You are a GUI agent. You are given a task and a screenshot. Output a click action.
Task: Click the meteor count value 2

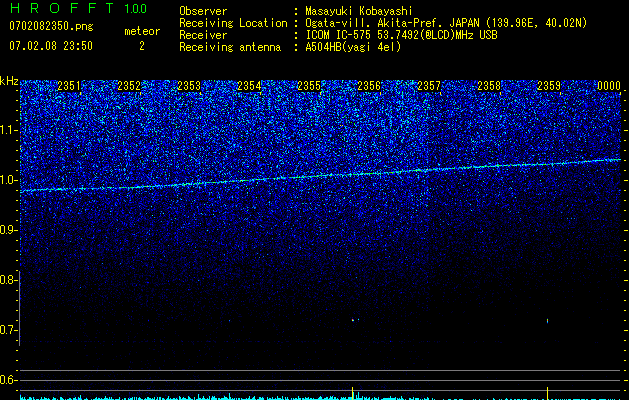click(x=142, y=46)
